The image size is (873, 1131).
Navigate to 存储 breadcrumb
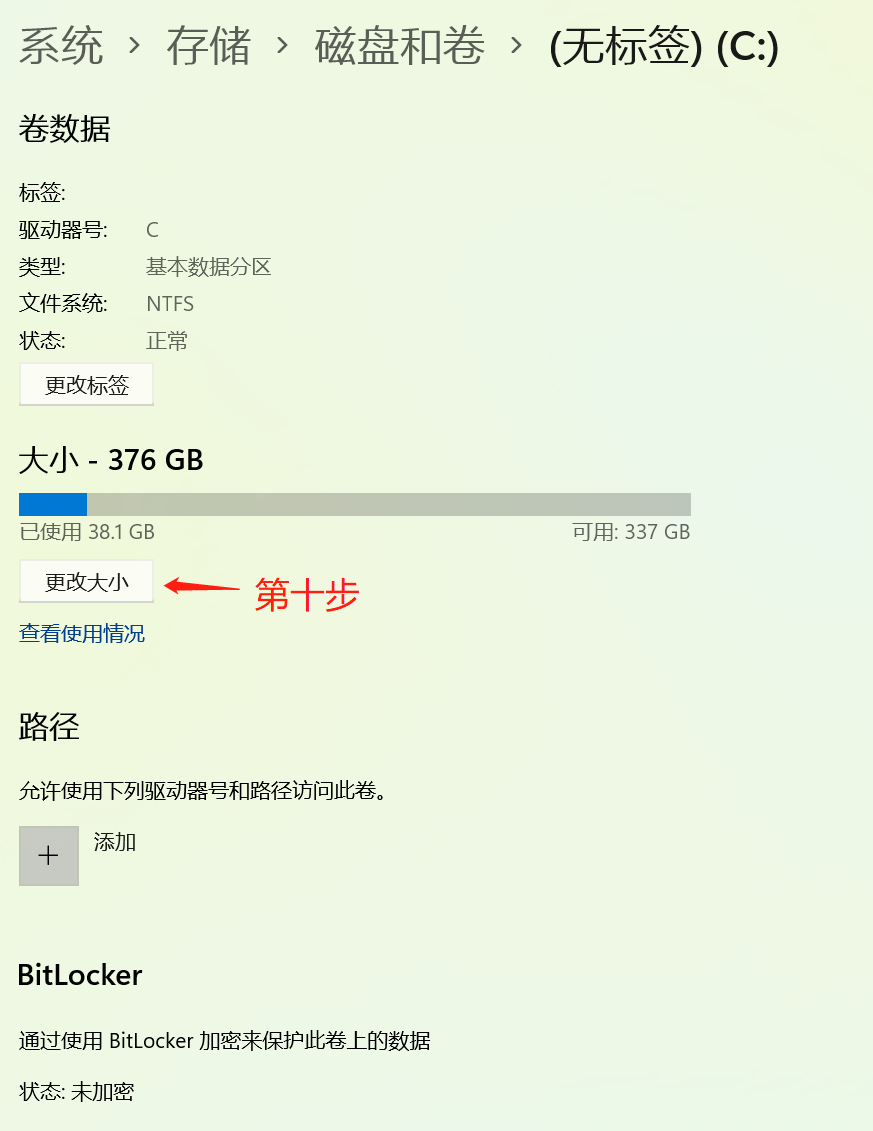pos(209,46)
